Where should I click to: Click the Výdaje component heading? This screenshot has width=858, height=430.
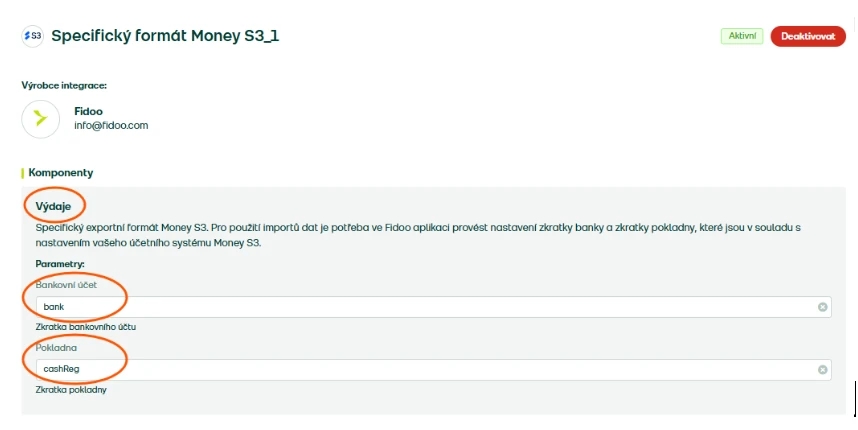coord(53,207)
